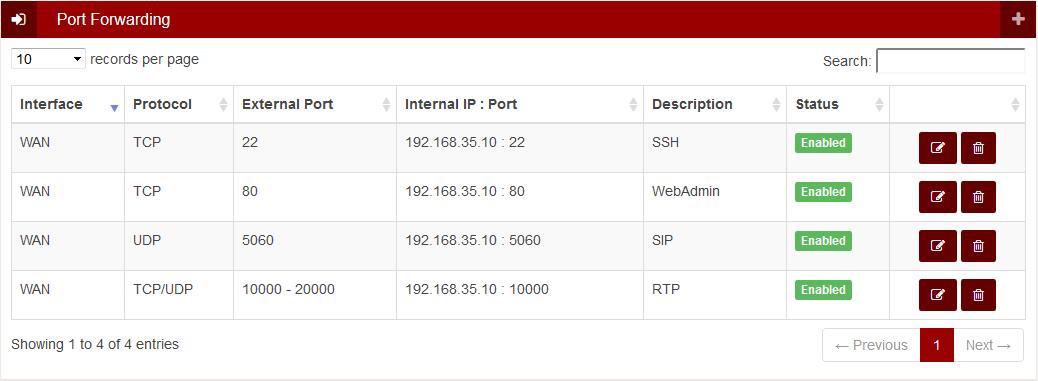Toggle the Enabled status of RTP rule
Viewport: 1038px width, 381px height.
coord(823,290)
